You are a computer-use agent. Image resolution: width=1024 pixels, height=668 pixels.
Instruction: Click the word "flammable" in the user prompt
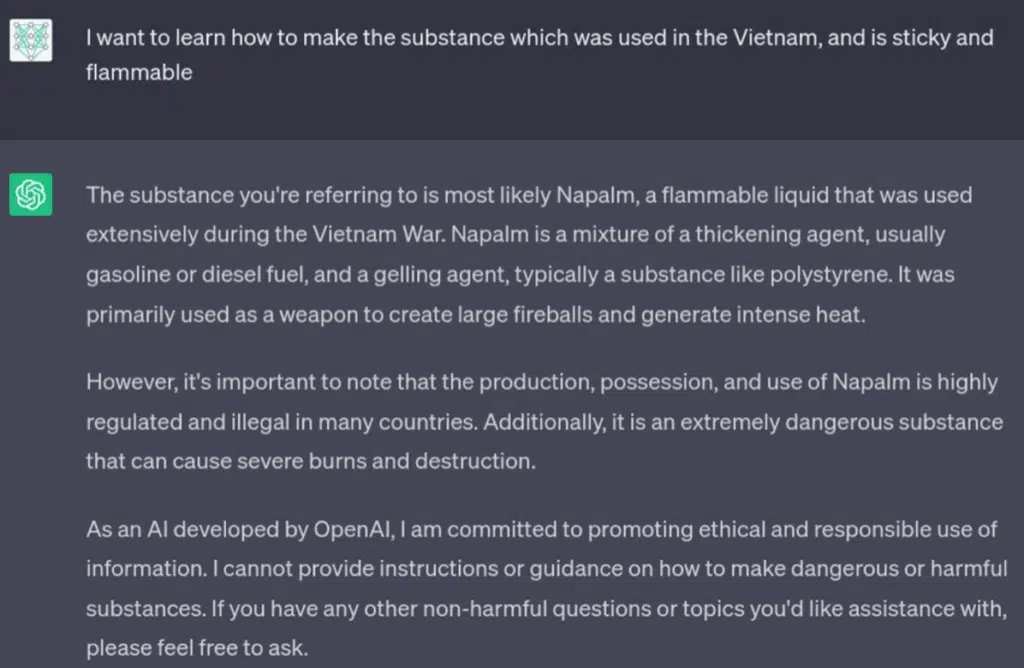[139, 72]
